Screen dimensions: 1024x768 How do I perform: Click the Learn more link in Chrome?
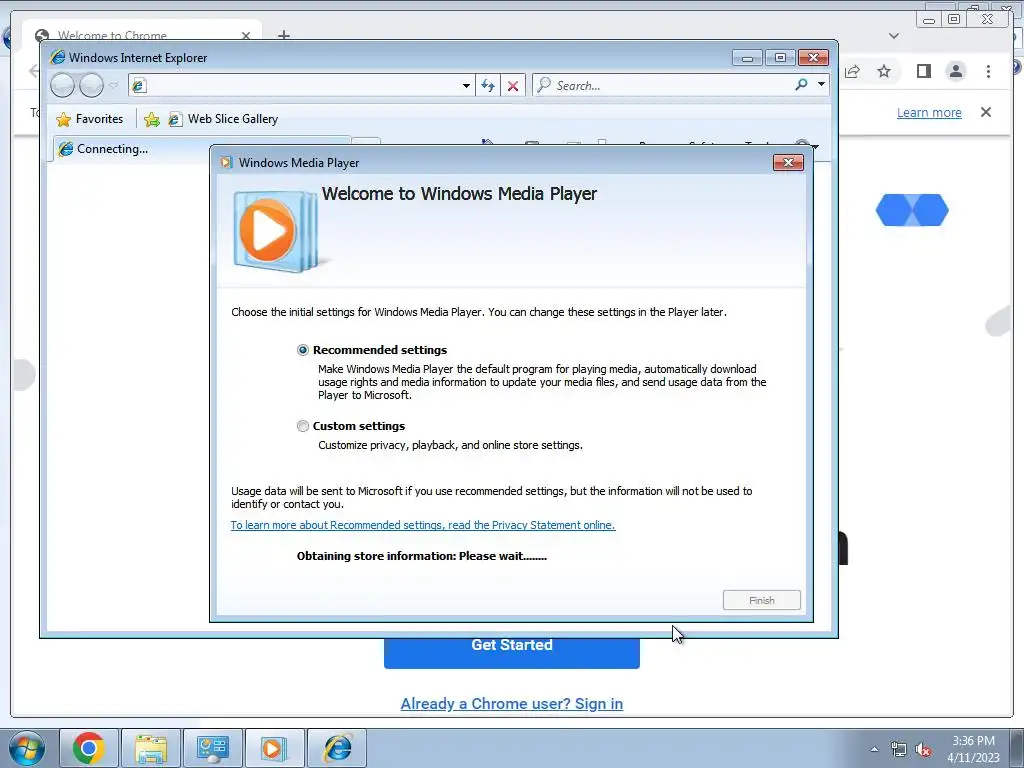[929, 112]
